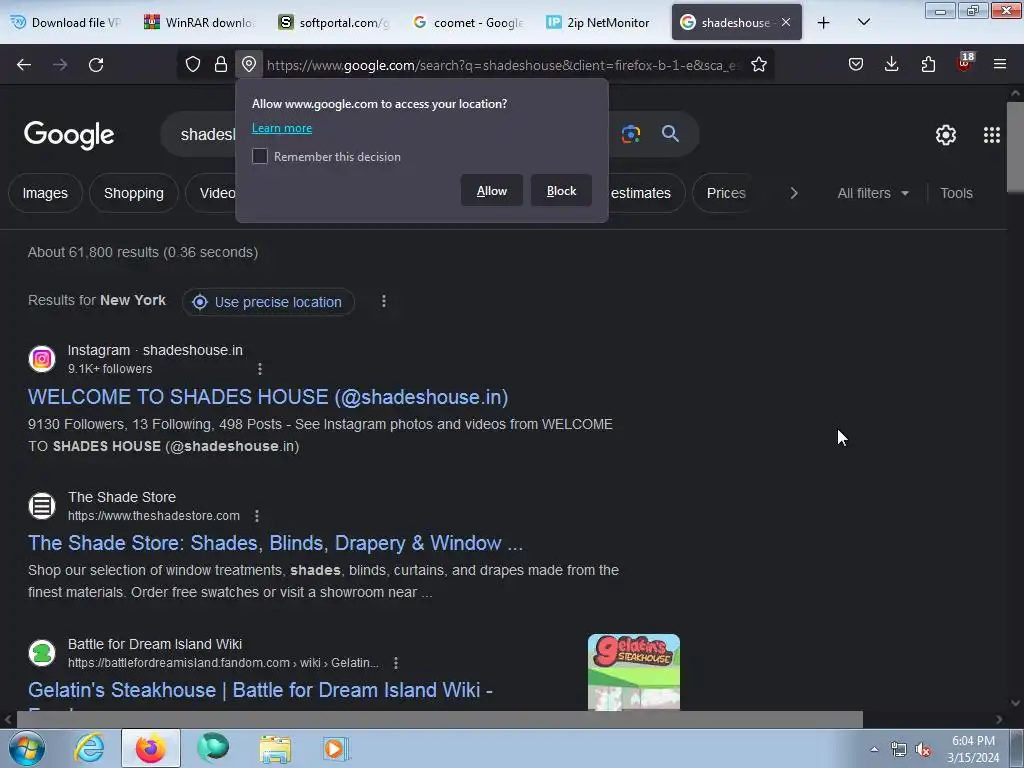Switch to softportal.com tab
This screenshot has height=768, width=1024.
tap(334, 23)
